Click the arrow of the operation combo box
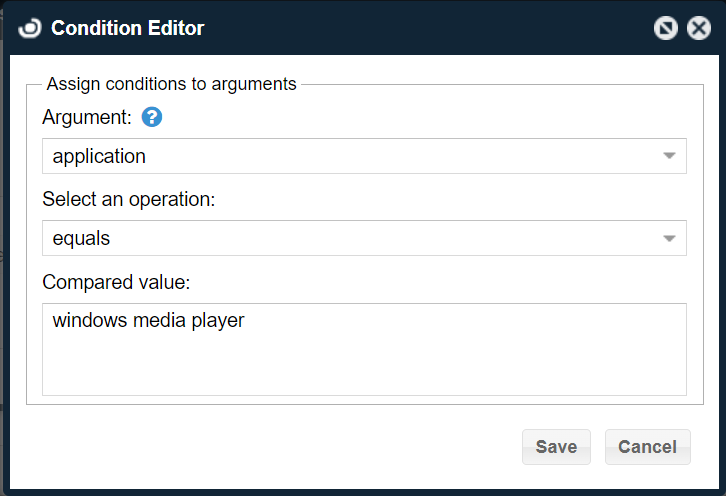The image size is (726, 496). [669, 238]
